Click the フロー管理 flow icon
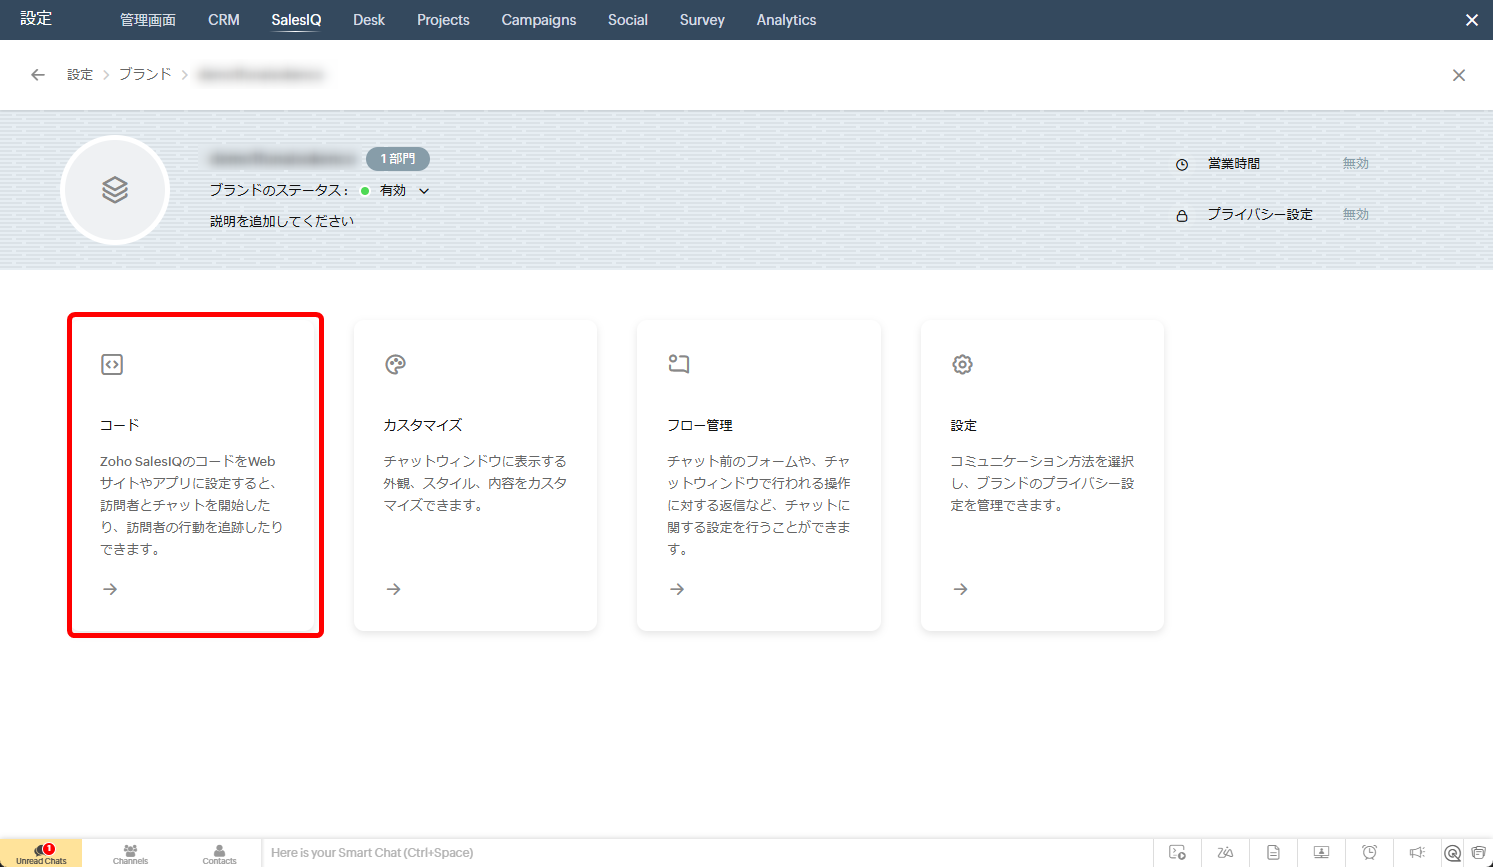Viewport: 1493px width, 867px height. pyautogui.click(x=679, y=364)
